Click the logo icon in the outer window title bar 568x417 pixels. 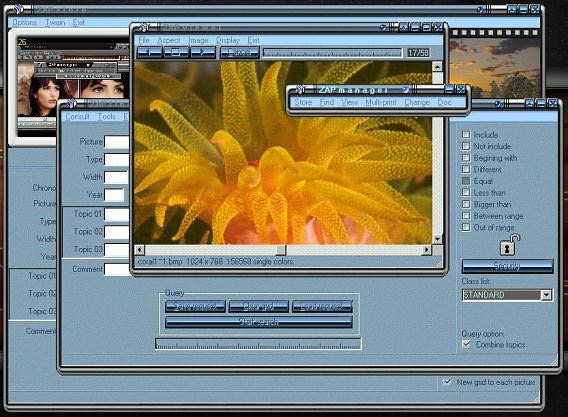pos(19,9)
